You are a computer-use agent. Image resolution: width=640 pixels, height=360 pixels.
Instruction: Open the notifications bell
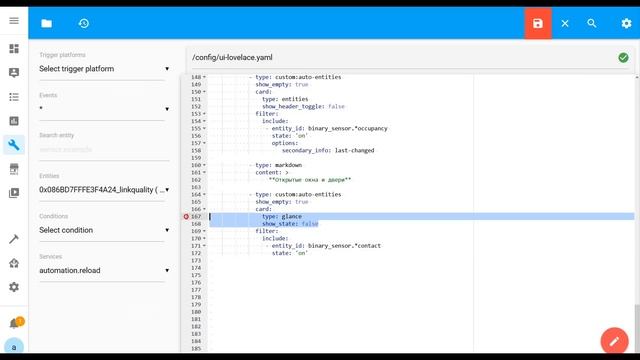15,324
